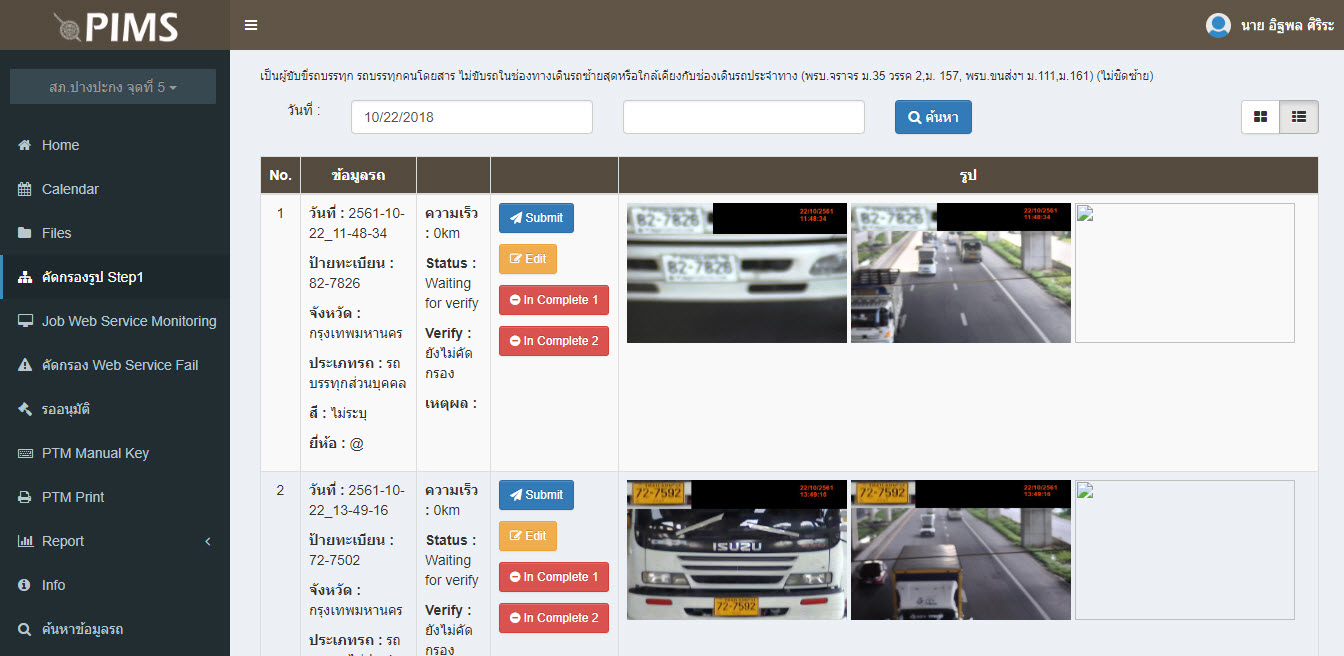Viewport: 1344px width, 656px height.
Task: Edit row 1 plate 82-7826
Action: (x=528, y=259)
